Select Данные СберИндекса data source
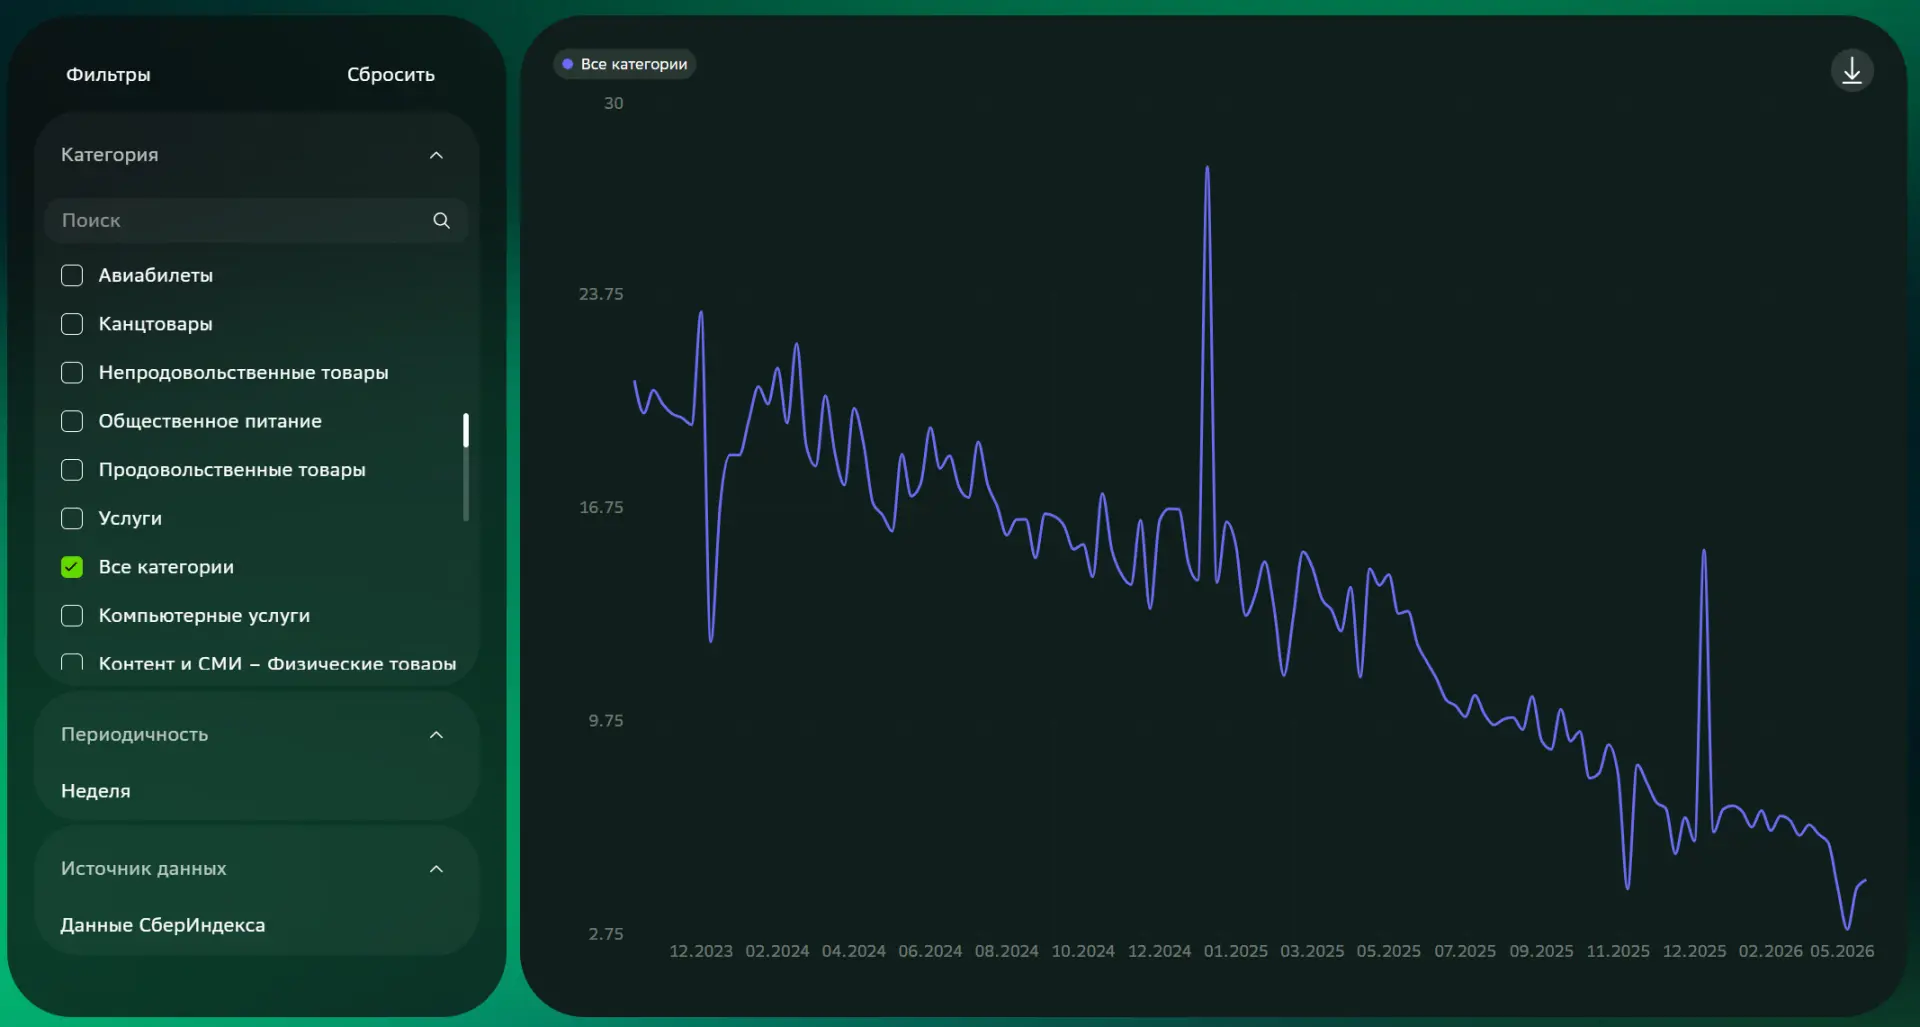The image size is (1920, 1027). point(163,925)
